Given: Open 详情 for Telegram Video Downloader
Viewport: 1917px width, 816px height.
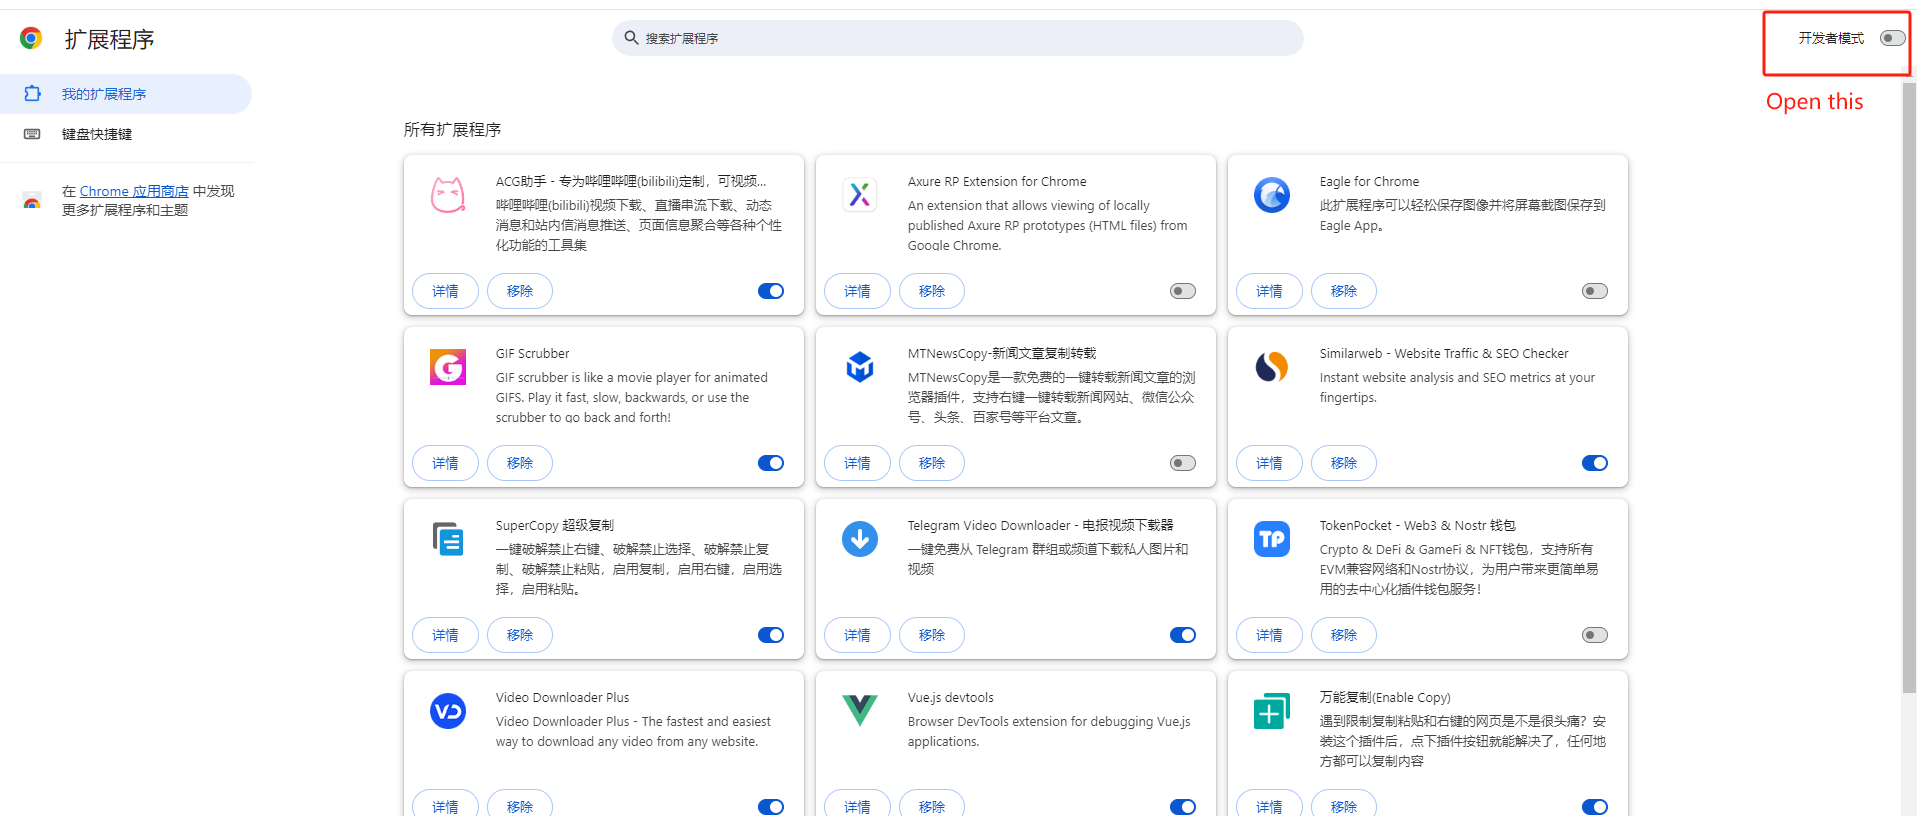Looking at the screenshot, I should [x=857, y=635].
